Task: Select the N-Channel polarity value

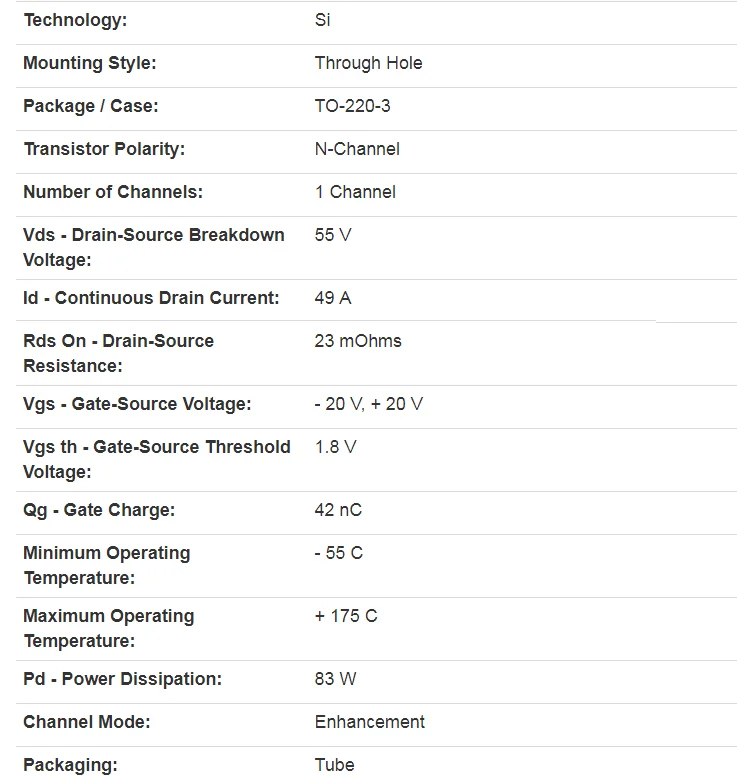Action: coord(357,149)
